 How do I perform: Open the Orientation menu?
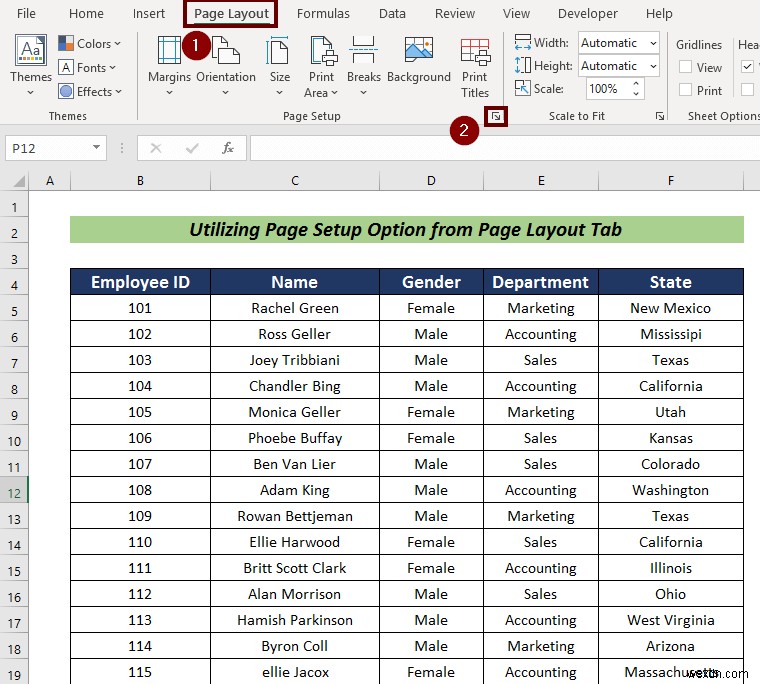pyautogui.click(x=226, y=65)
